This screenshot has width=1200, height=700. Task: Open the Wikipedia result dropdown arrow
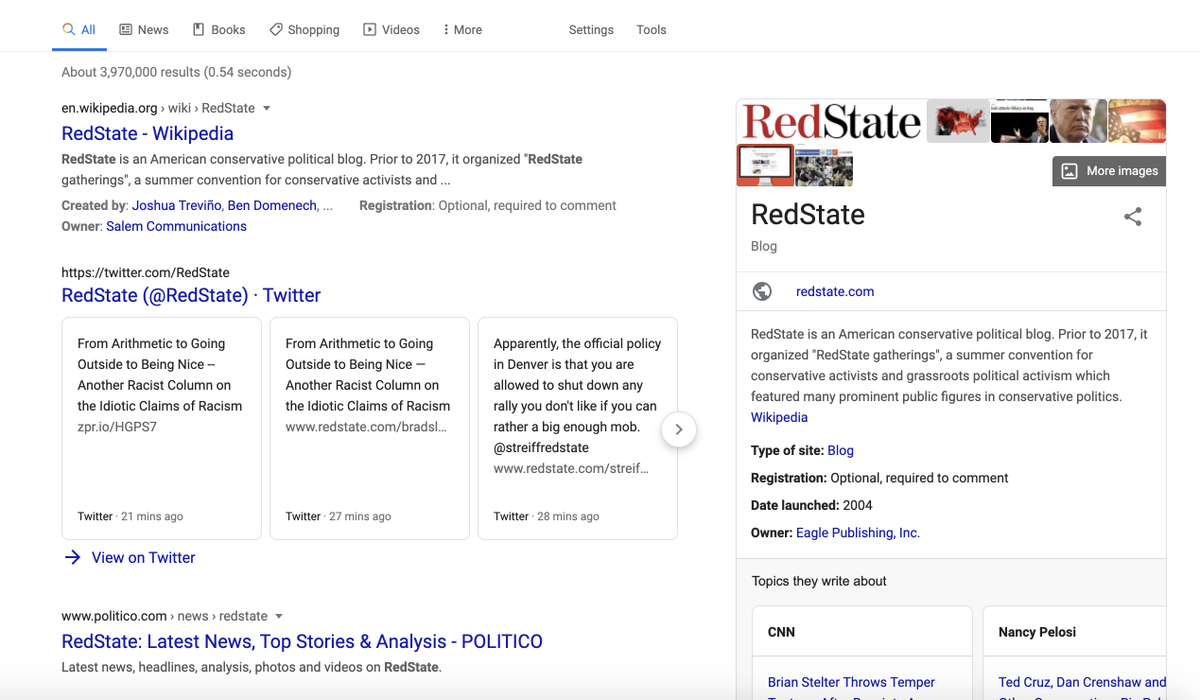pyautogui.click(x=267, y=108)
